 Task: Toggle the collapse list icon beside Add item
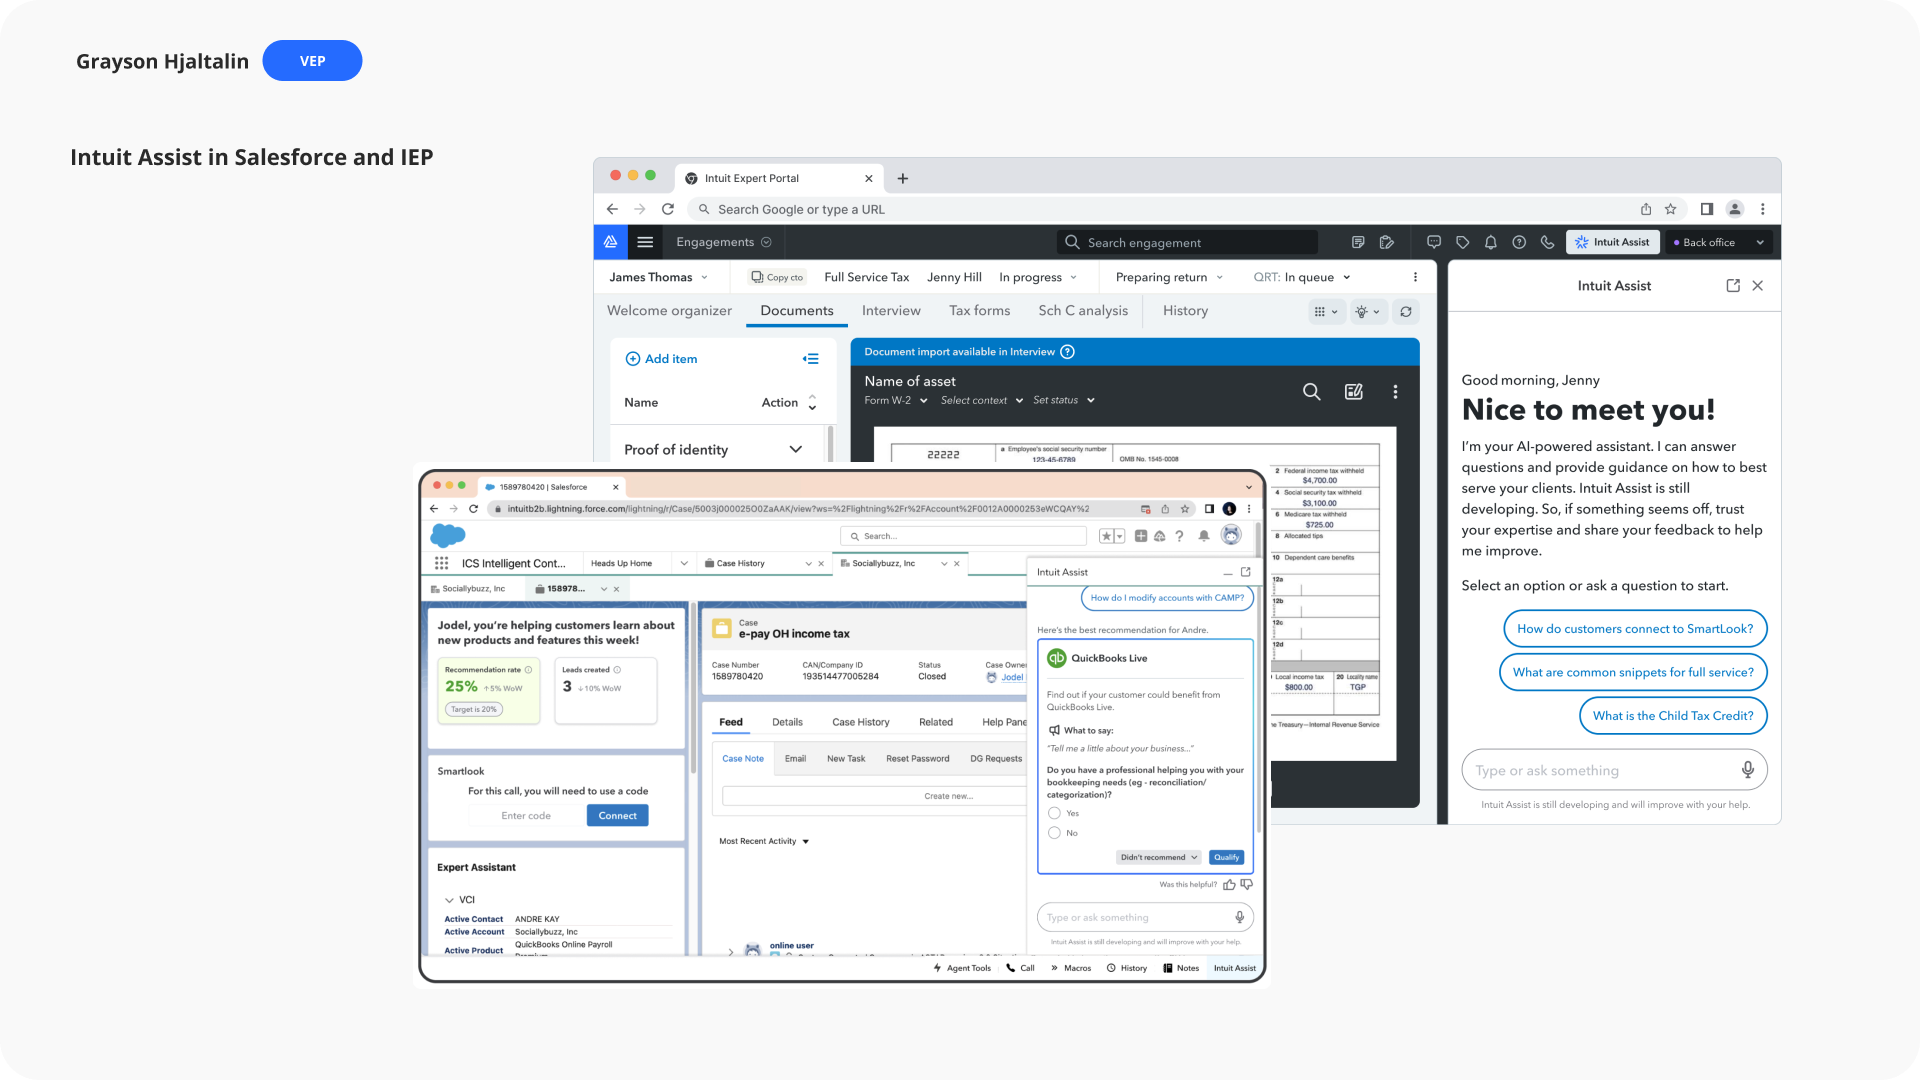(810, 359)
